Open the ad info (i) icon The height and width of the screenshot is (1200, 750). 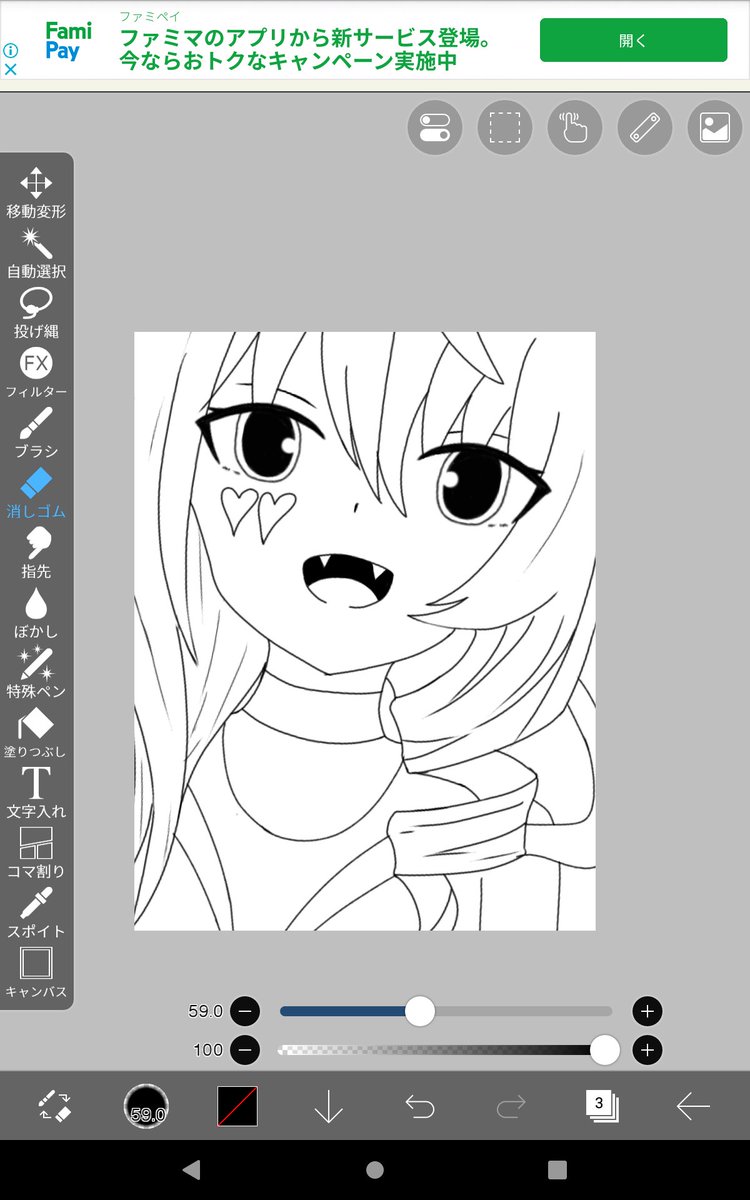[11, 50]
